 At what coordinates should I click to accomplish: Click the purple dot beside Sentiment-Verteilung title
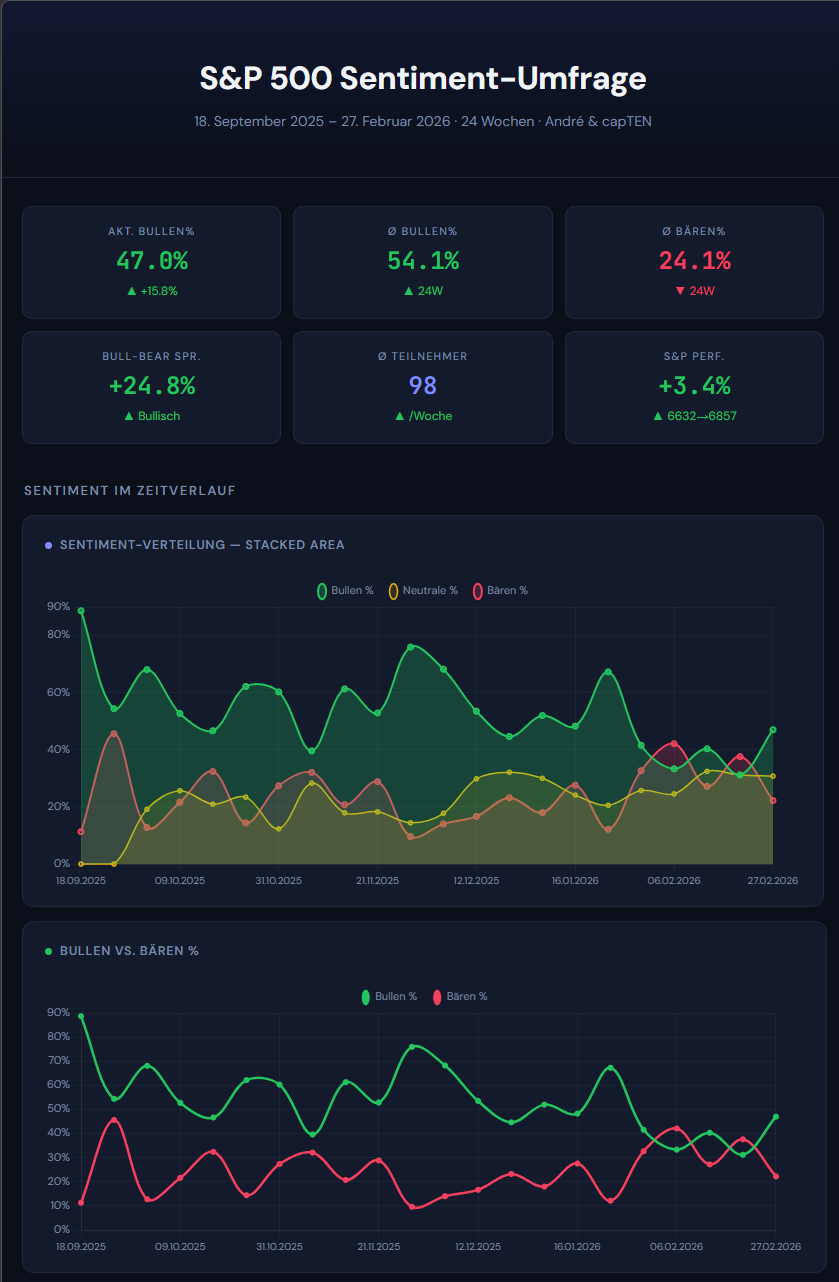pyautogui.click(x=48, y=545)
